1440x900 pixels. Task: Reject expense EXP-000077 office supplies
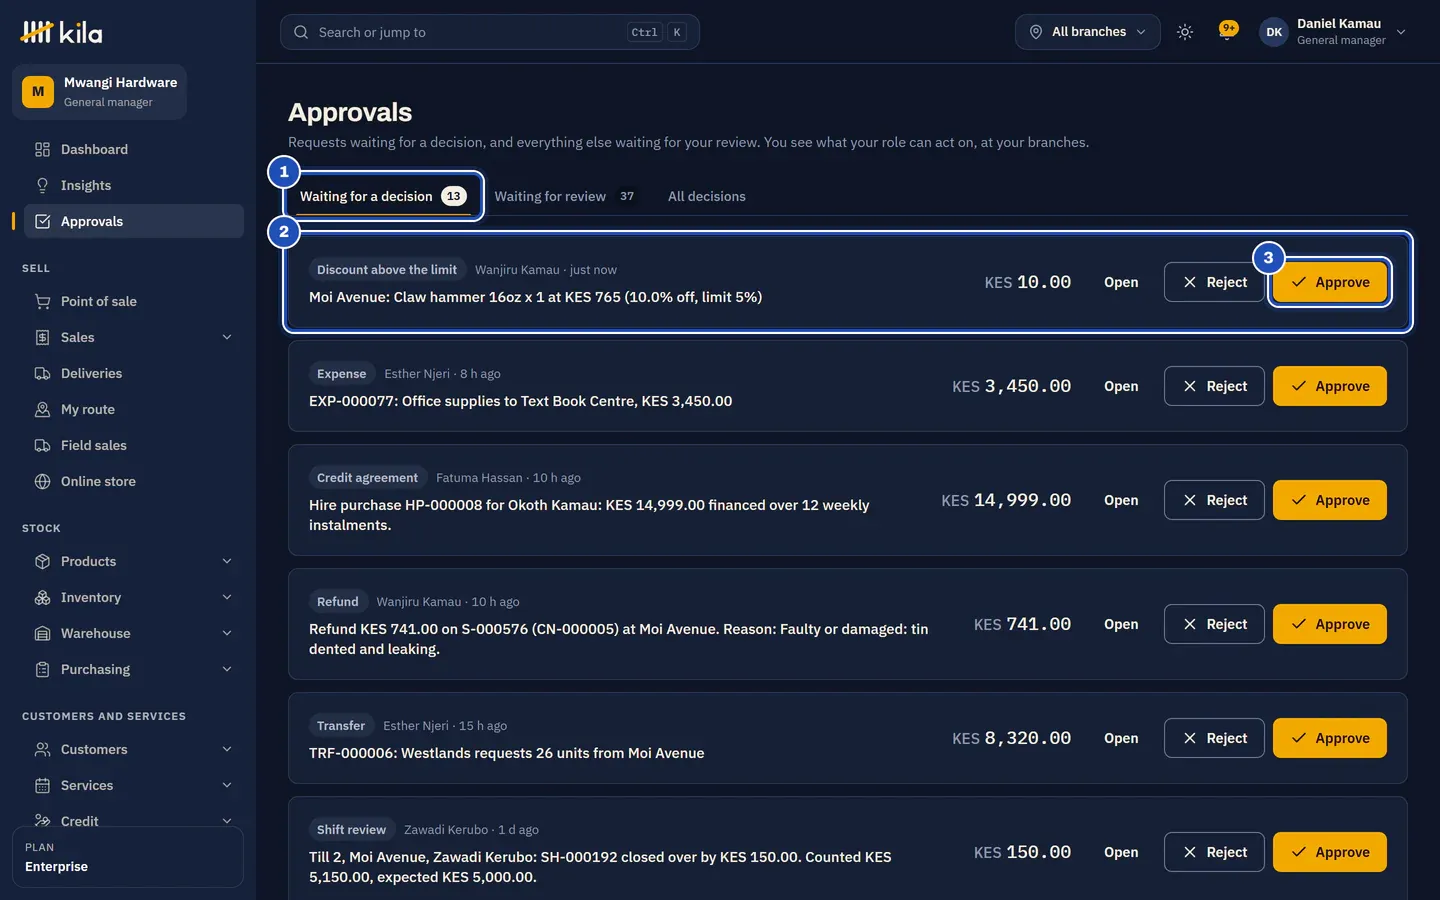click(x=1214, y=386)
